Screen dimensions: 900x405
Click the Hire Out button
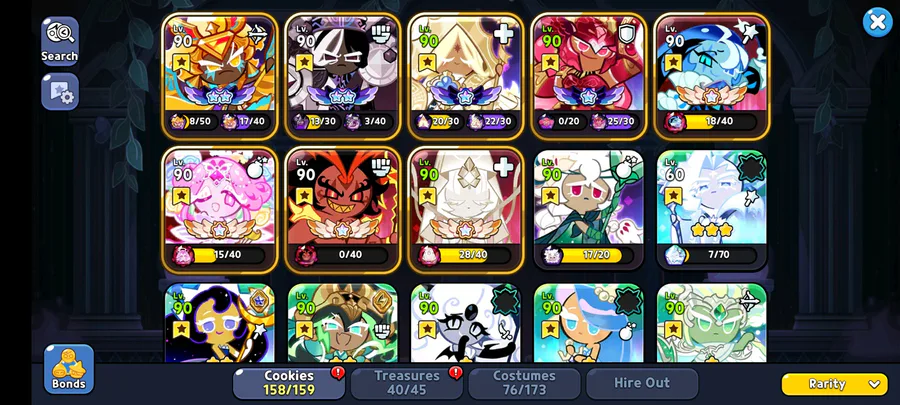point(642,383)
